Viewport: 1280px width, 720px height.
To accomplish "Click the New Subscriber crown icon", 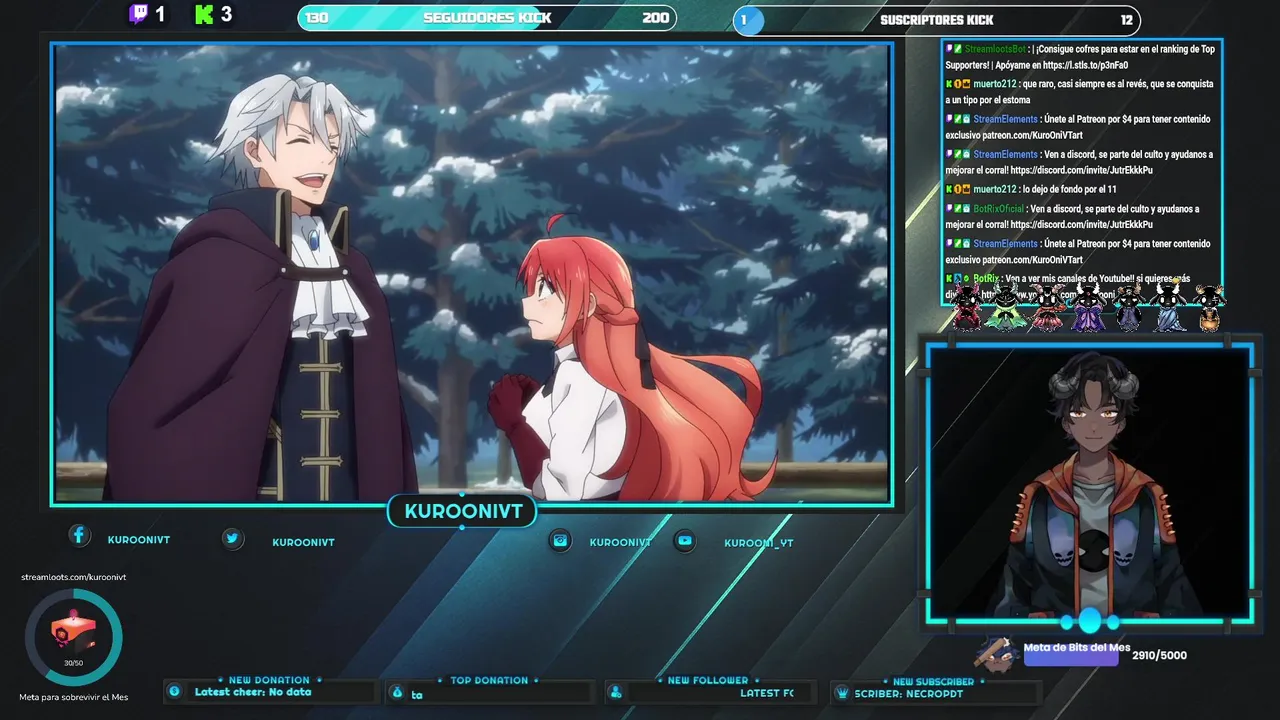I will (x=842, y=693).
